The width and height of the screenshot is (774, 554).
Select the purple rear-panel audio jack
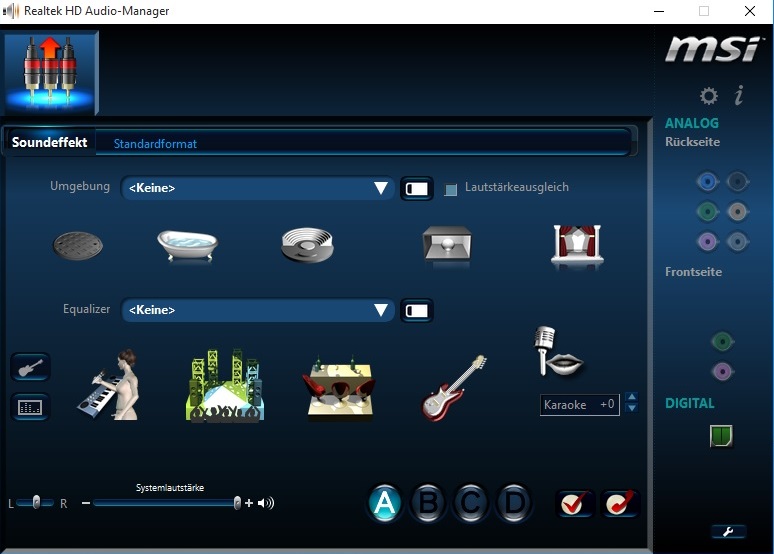tap(707, 242)
